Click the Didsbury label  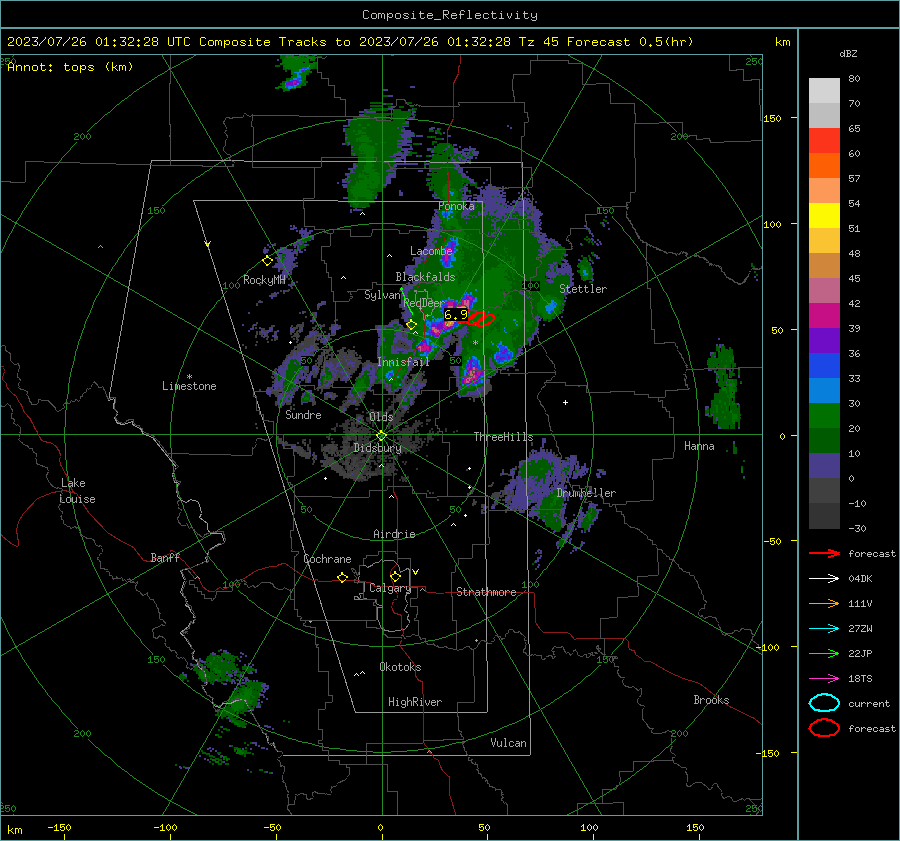pyautogui.click(x=377, y=448)
